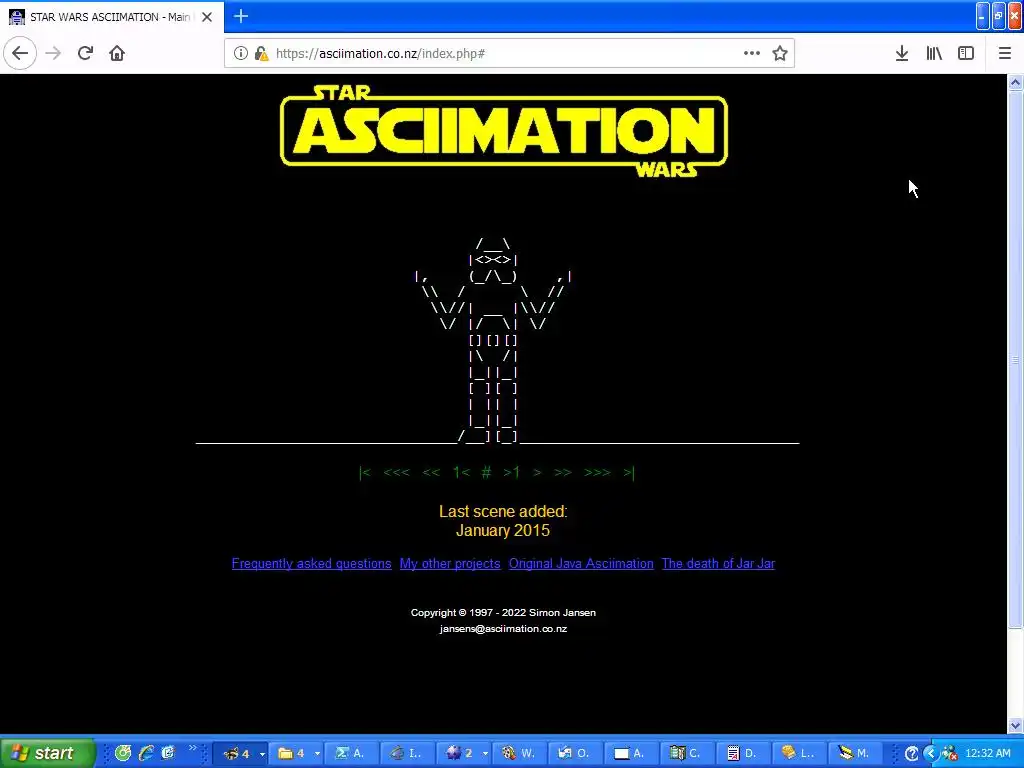The height and width of the screenshot is (768, 1024).
Task: Switch to taskbar item labeled O.
Action: tap(574, 754)
